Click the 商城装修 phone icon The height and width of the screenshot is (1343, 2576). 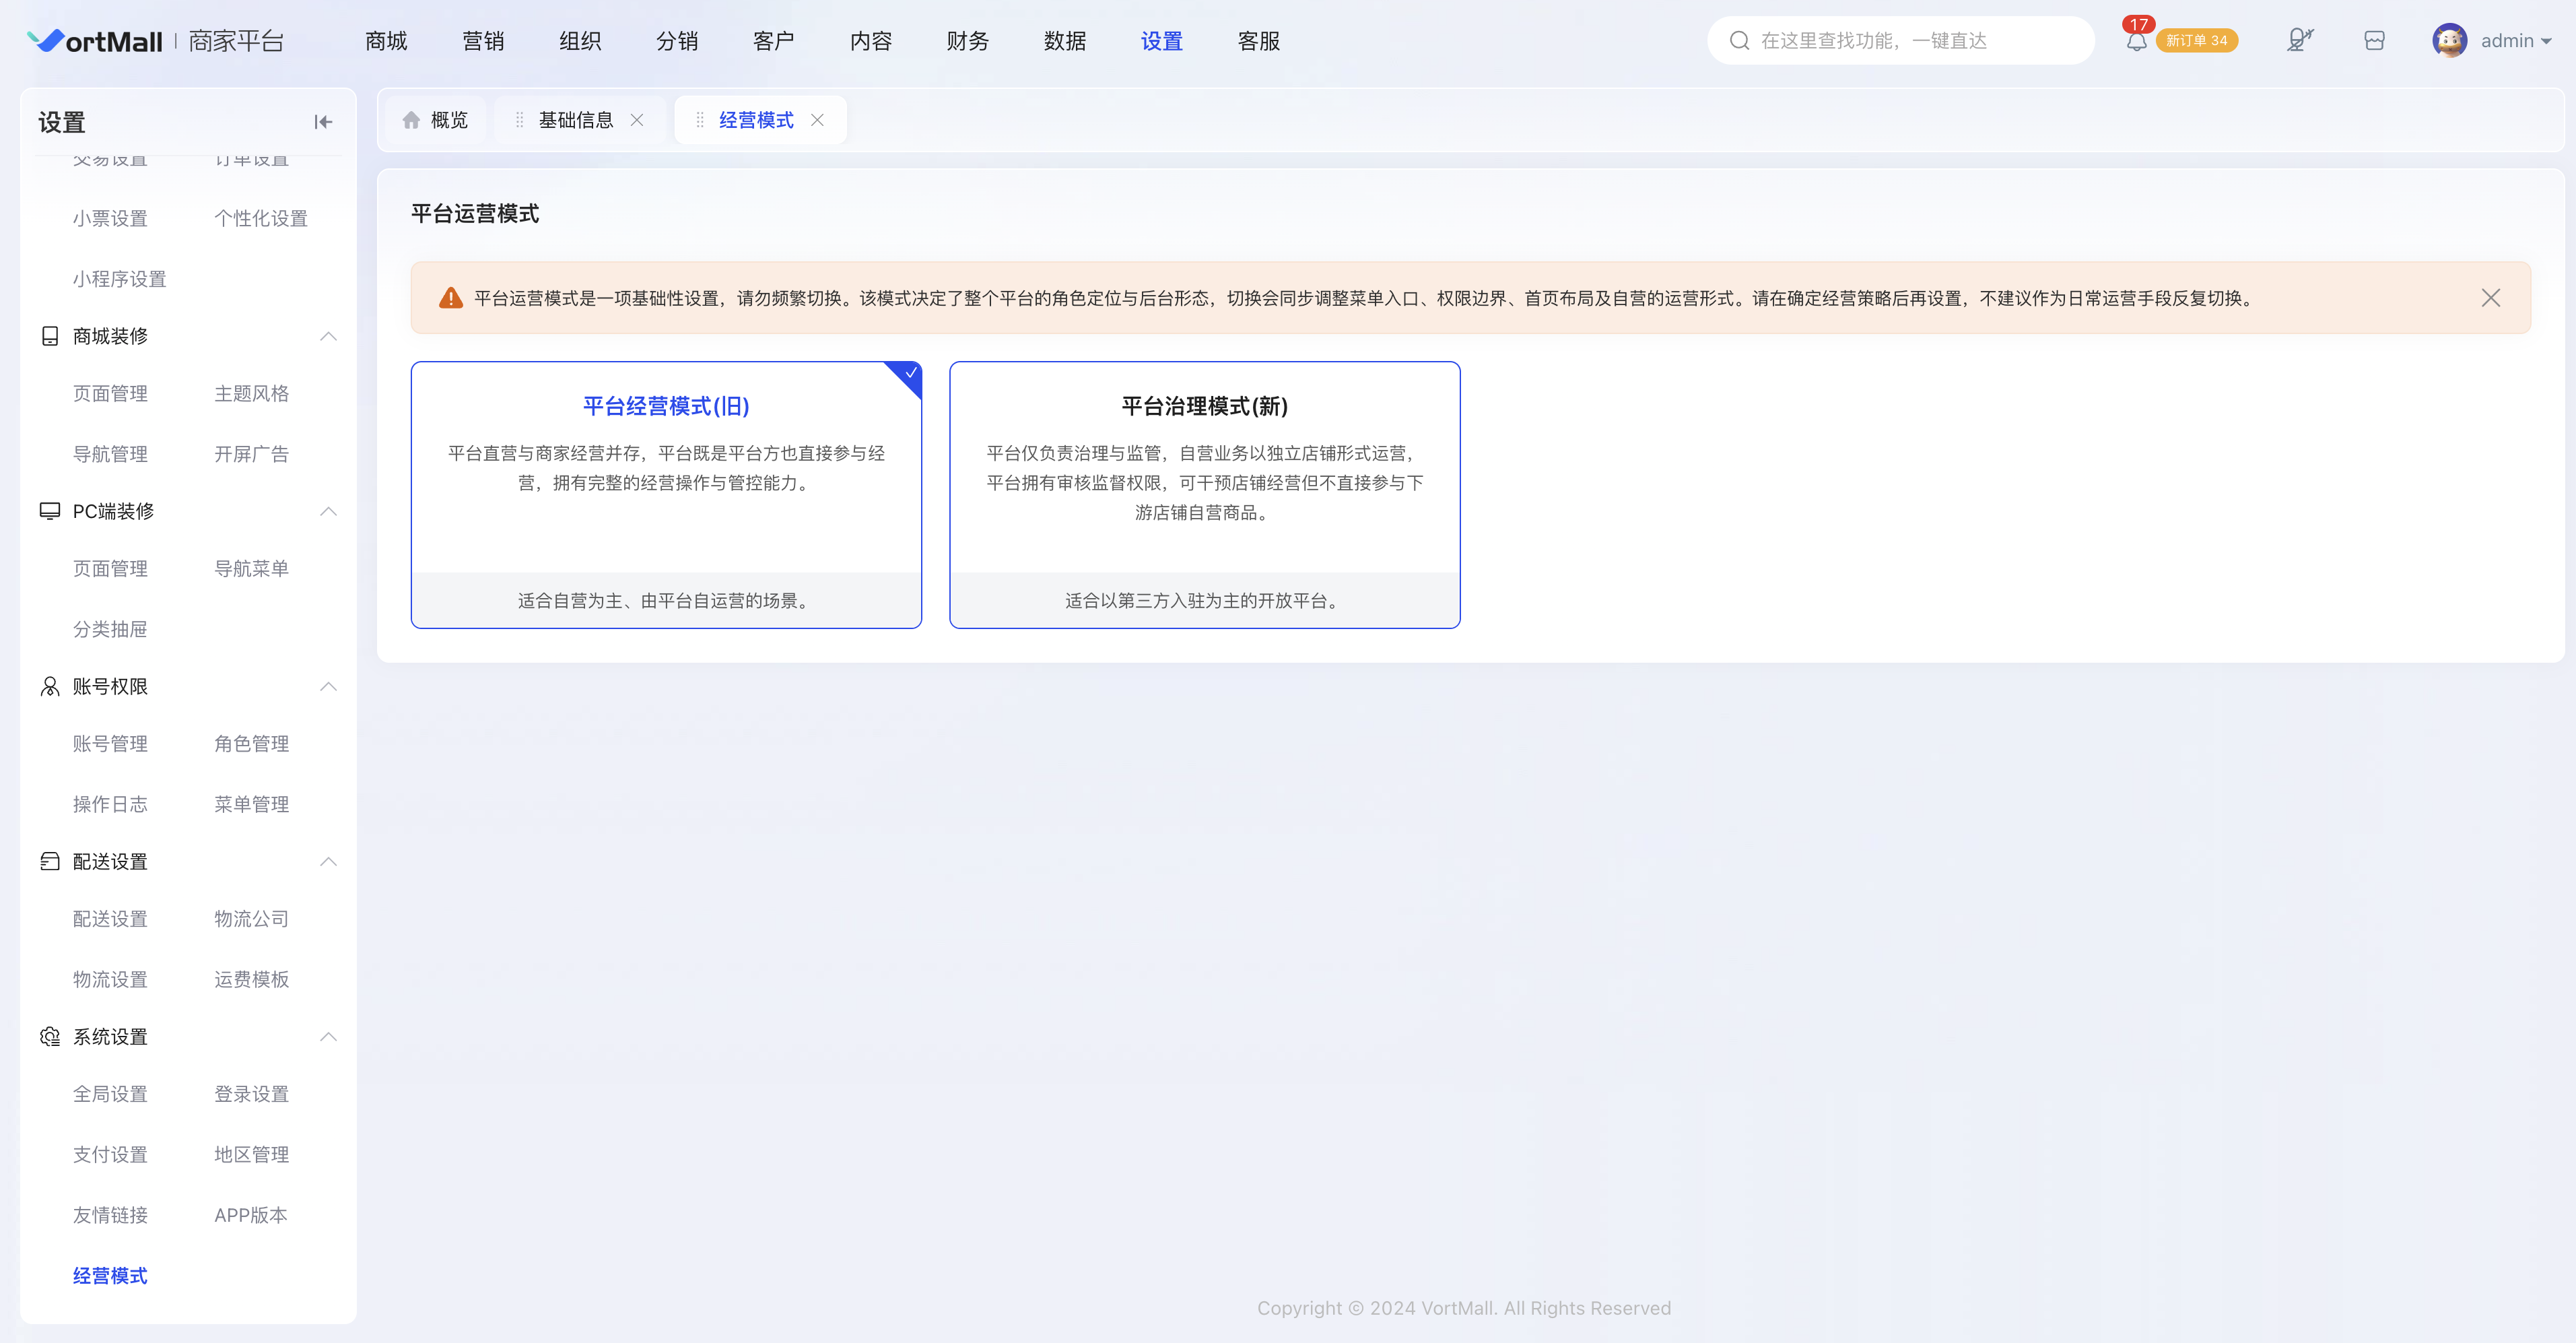click(50, 336)
